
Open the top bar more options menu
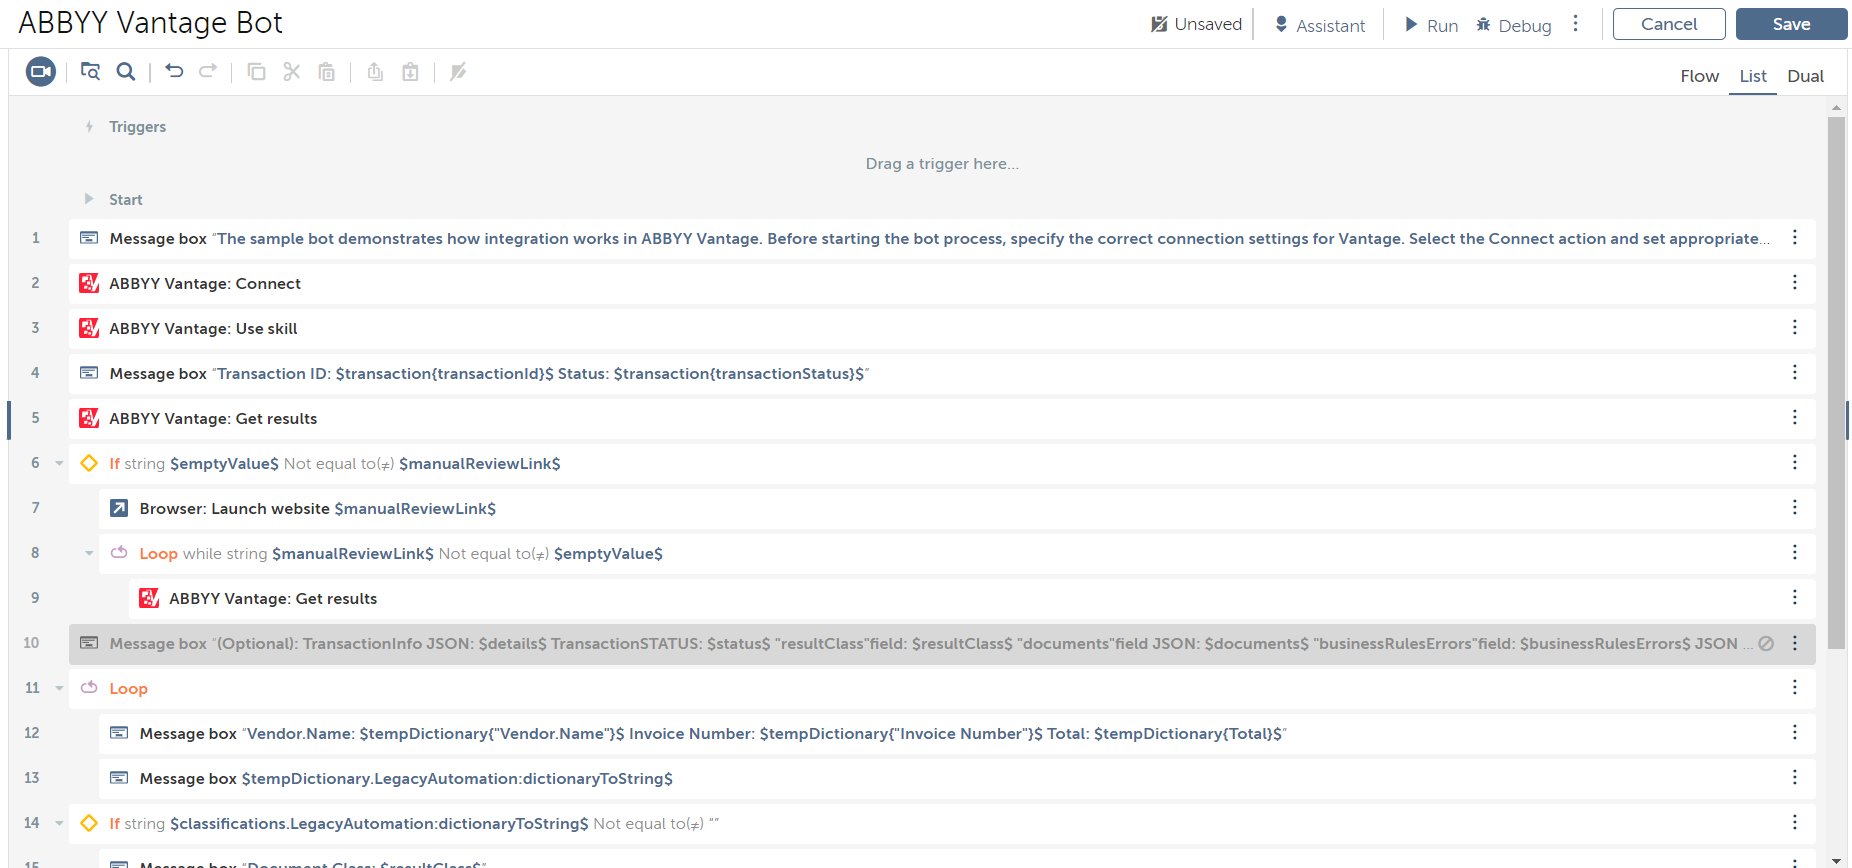1576,24
